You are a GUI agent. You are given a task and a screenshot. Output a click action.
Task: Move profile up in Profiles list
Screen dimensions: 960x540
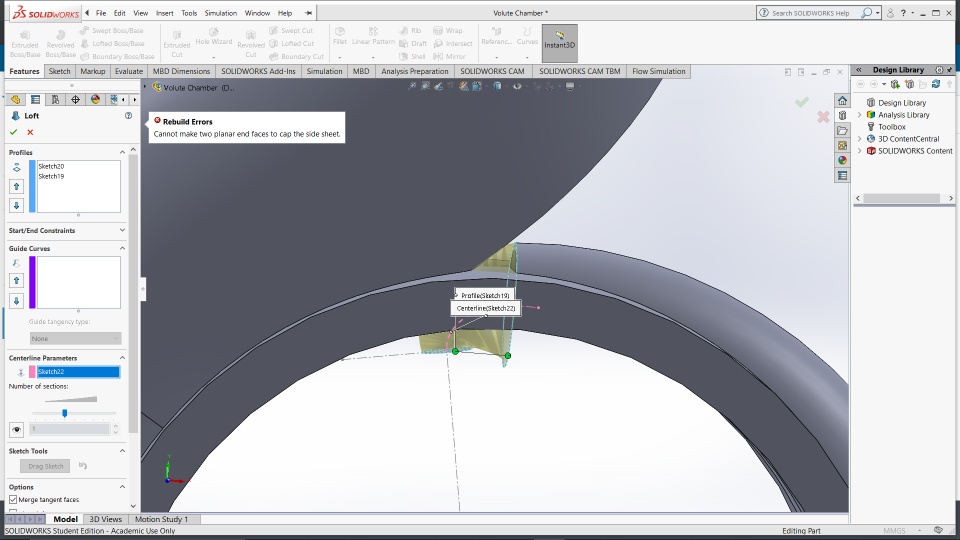(16, 186)
